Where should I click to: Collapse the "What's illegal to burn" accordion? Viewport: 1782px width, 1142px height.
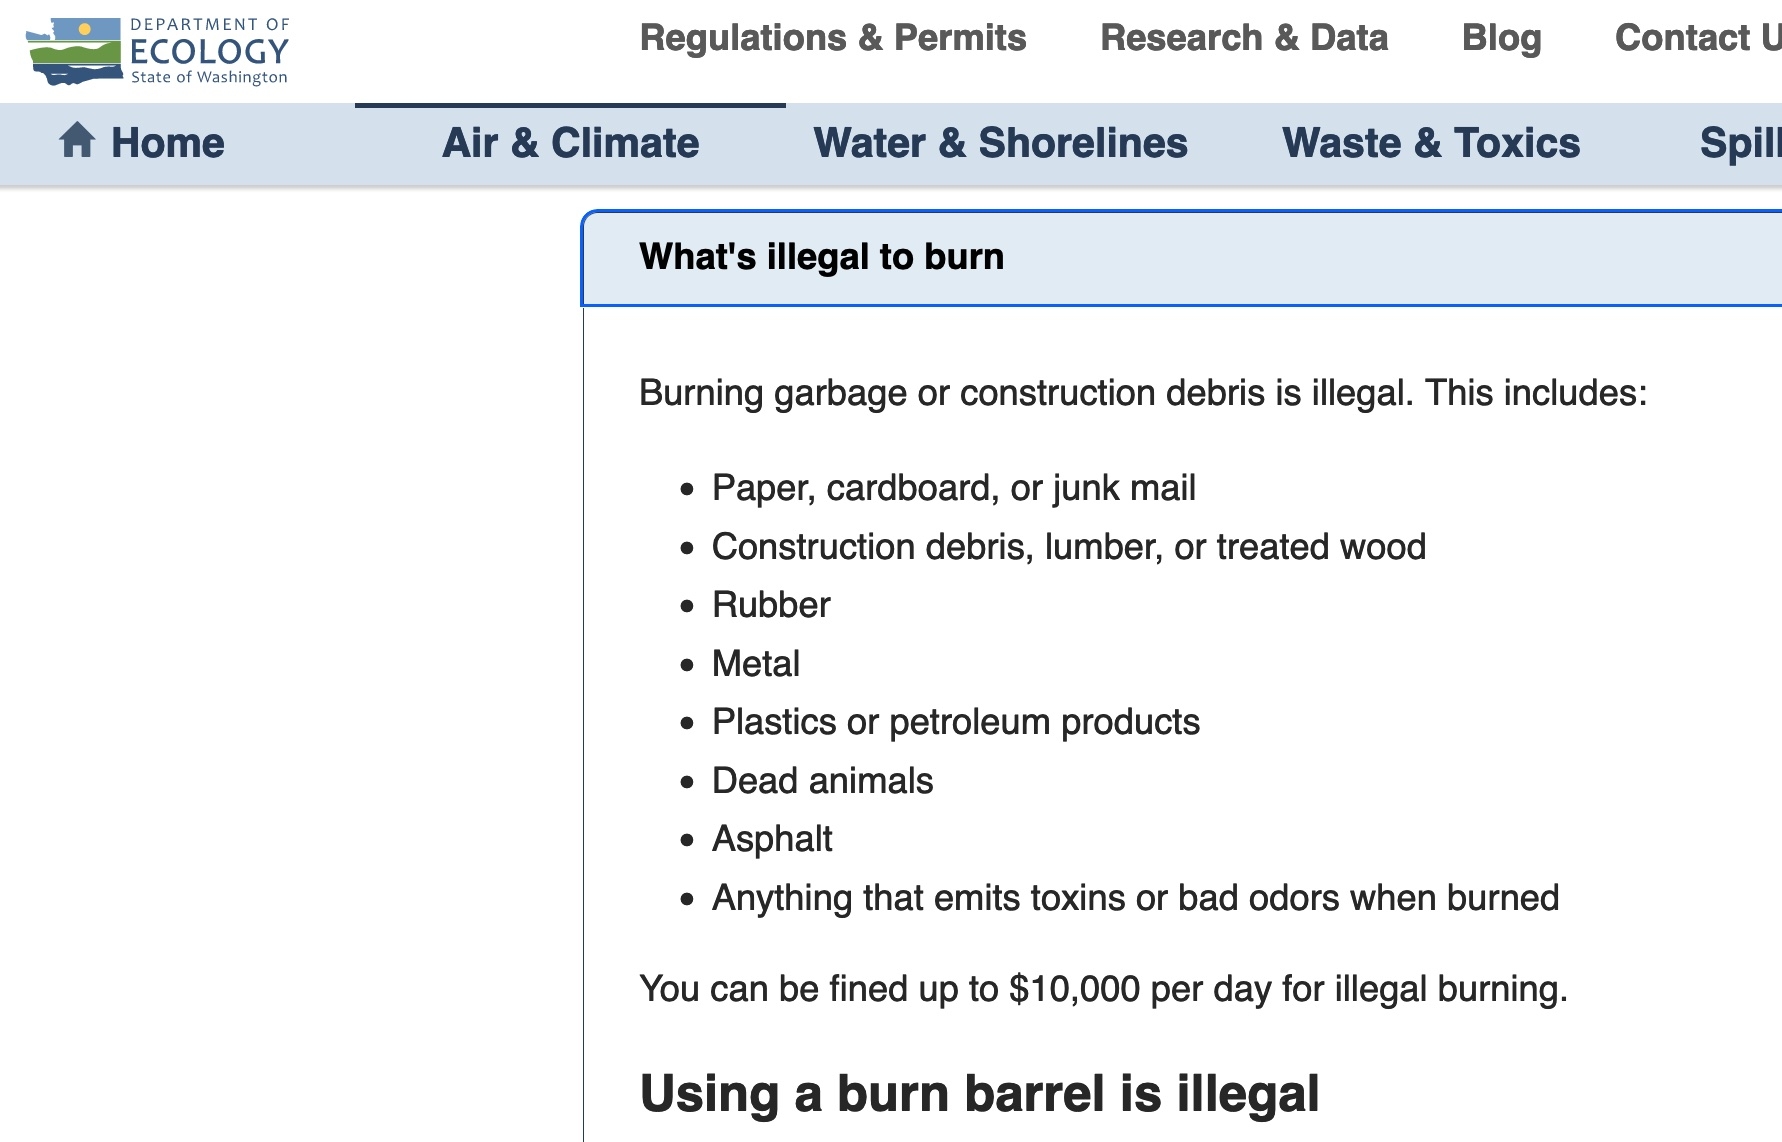pos(821,257)
